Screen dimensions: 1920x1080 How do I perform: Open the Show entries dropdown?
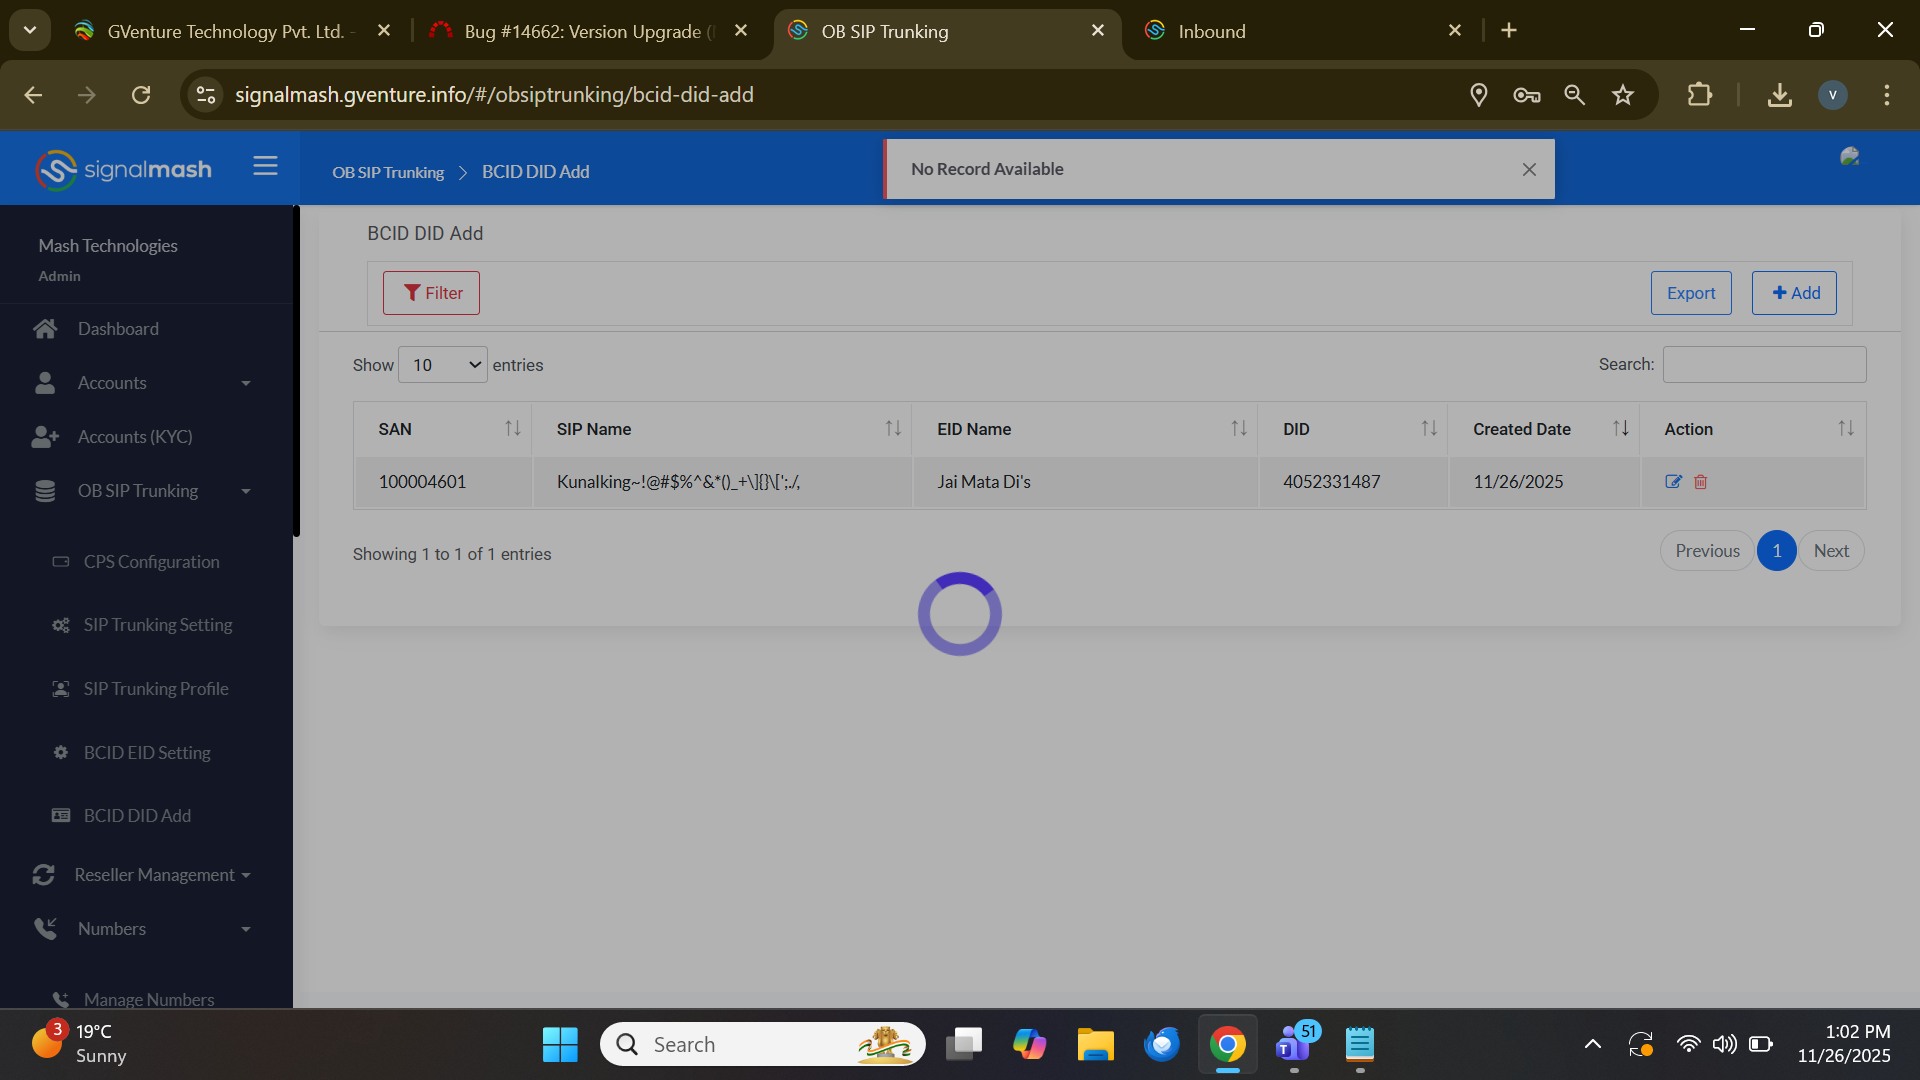[x=443, y=365]
